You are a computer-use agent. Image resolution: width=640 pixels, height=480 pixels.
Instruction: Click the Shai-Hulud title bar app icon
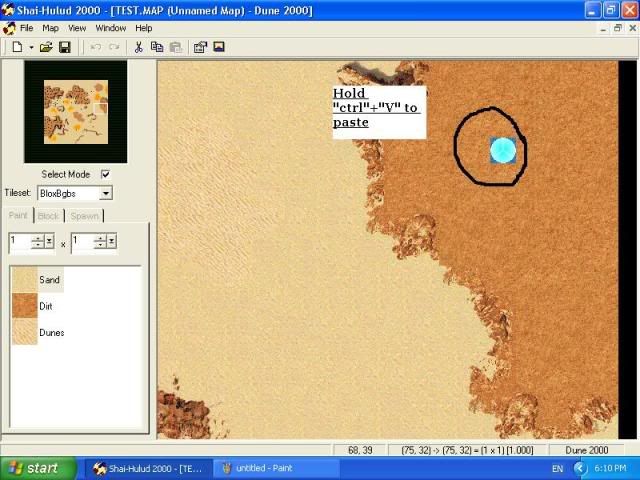click(x=8, y=9)
